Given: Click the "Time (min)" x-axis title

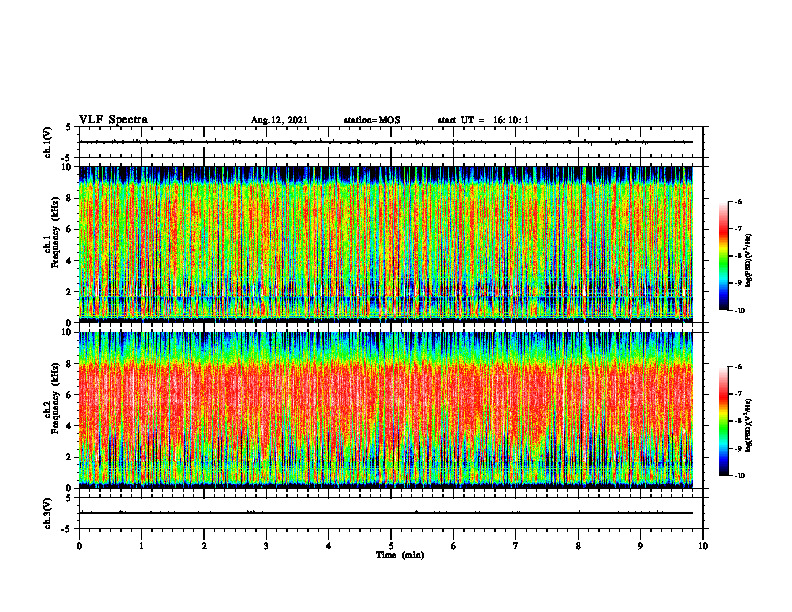Looking at the screenshot, I should click(x=400, y=555).
